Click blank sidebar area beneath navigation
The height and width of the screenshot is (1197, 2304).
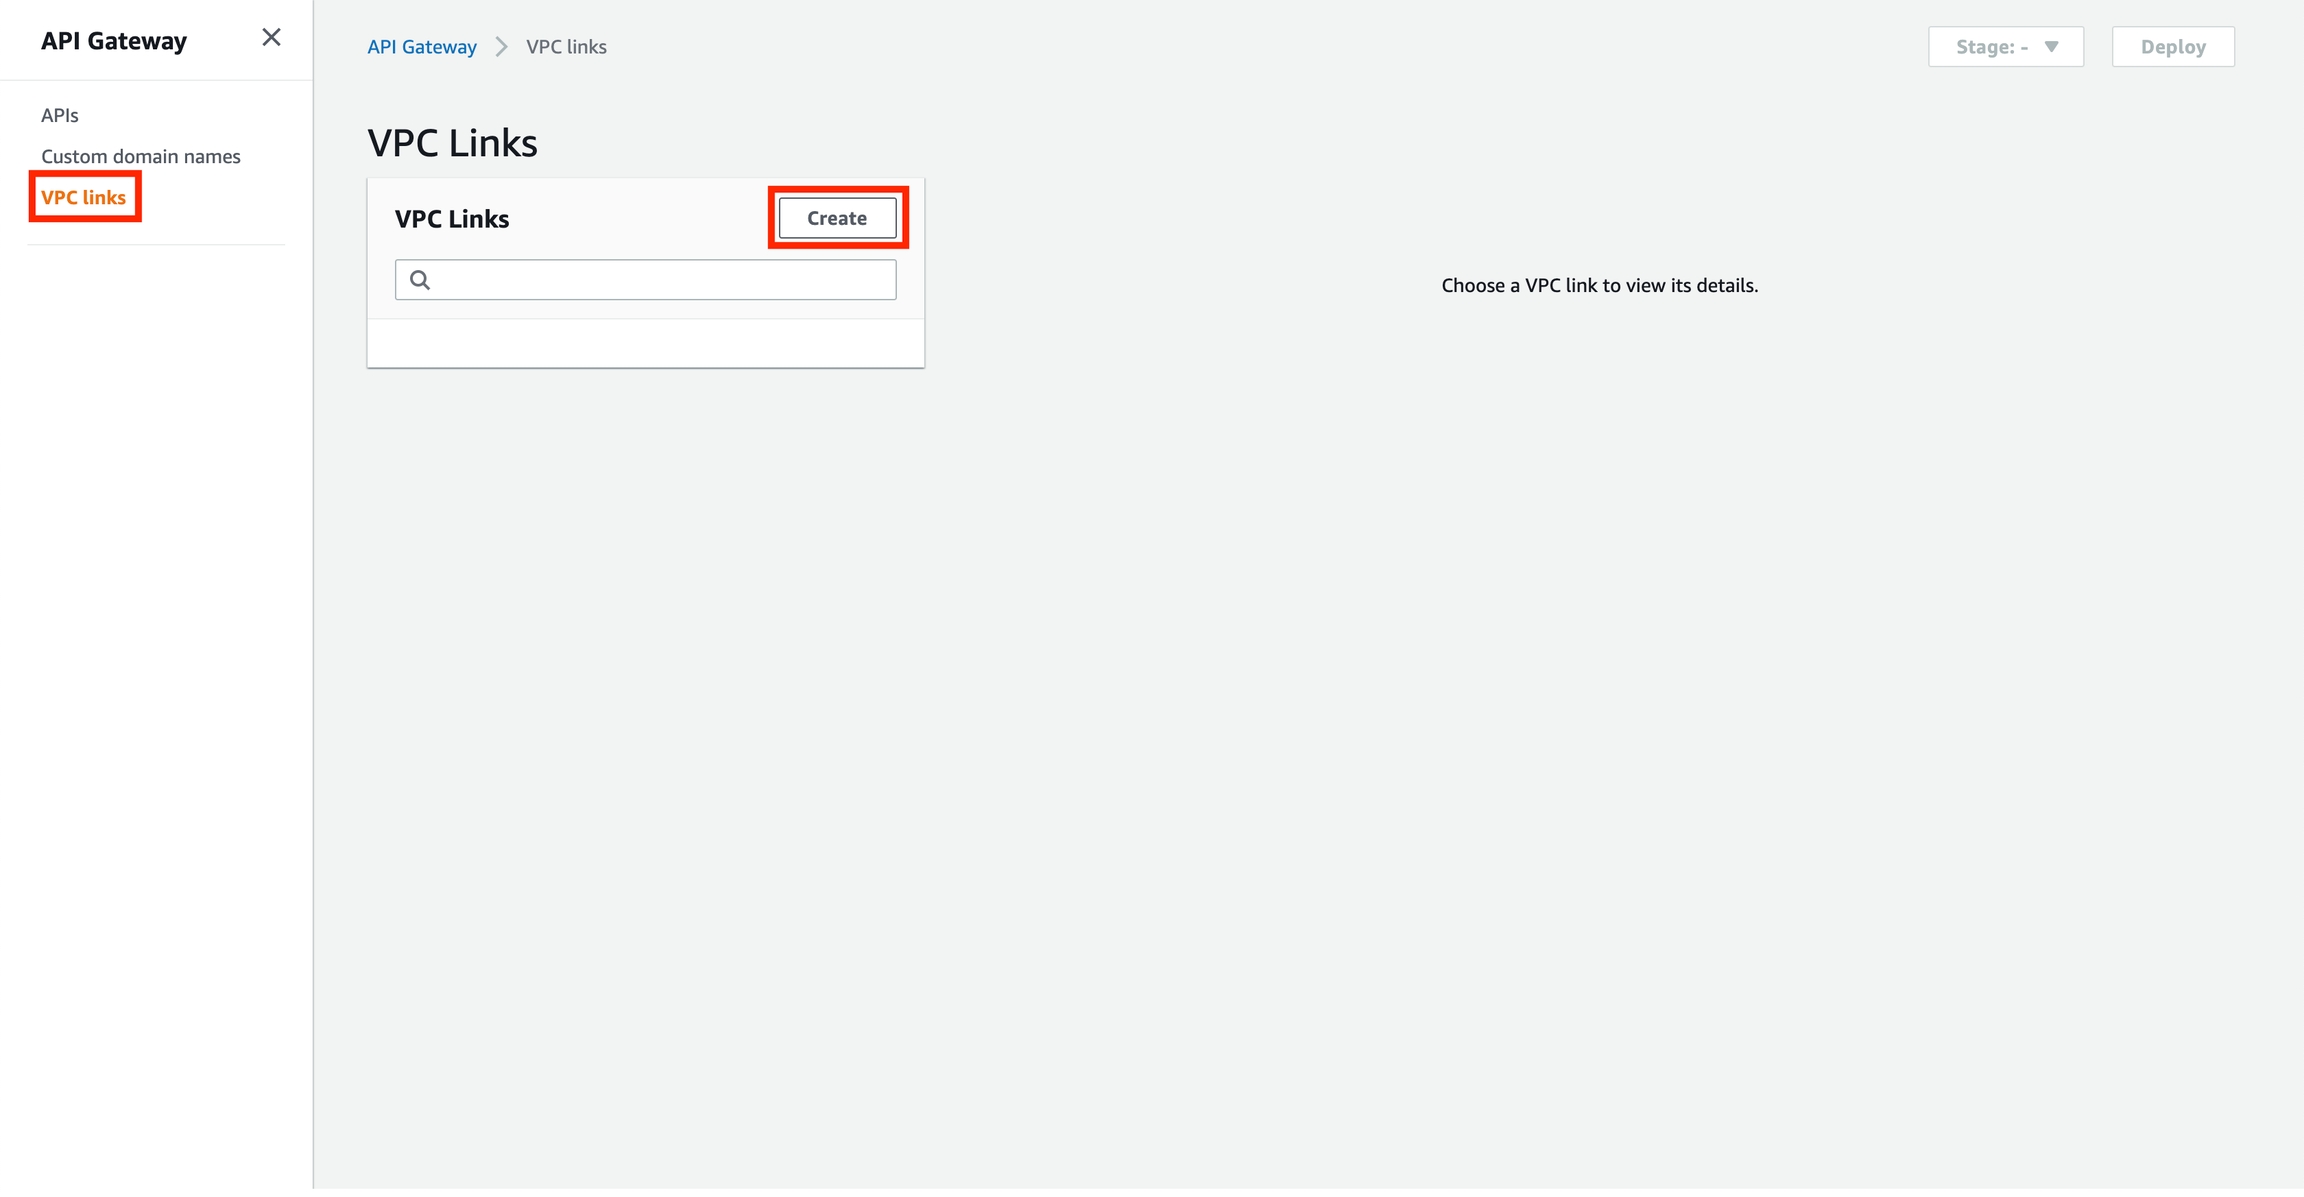point(156,700)
